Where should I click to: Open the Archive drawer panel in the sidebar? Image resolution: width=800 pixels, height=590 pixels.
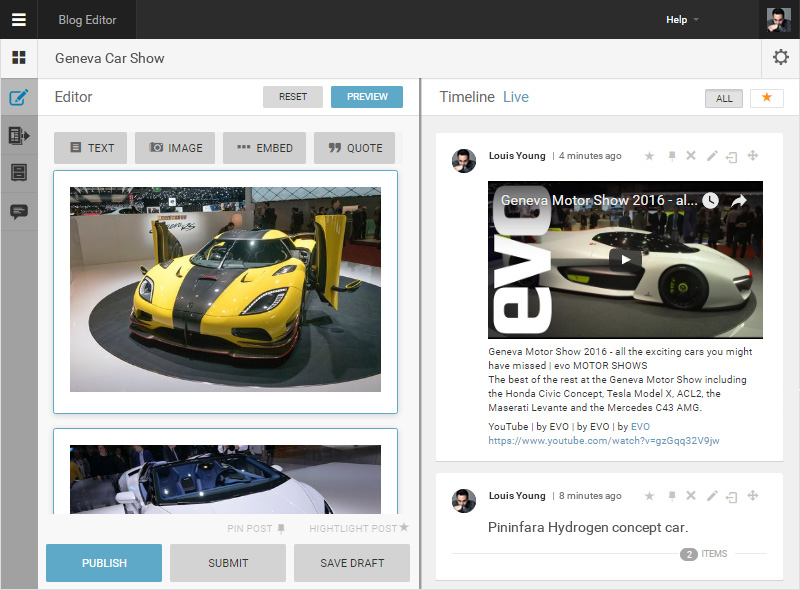coord(18,171)
